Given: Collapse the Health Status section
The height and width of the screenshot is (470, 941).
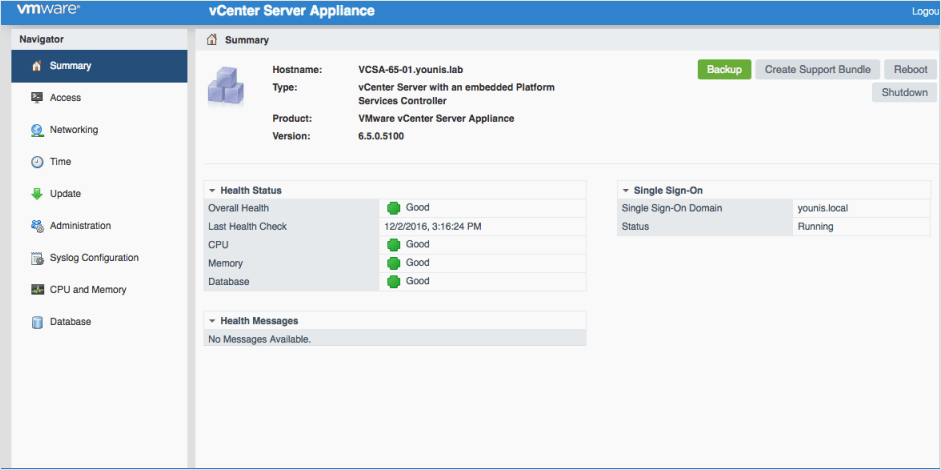Looking at the screenshot, I should (212, 190).
